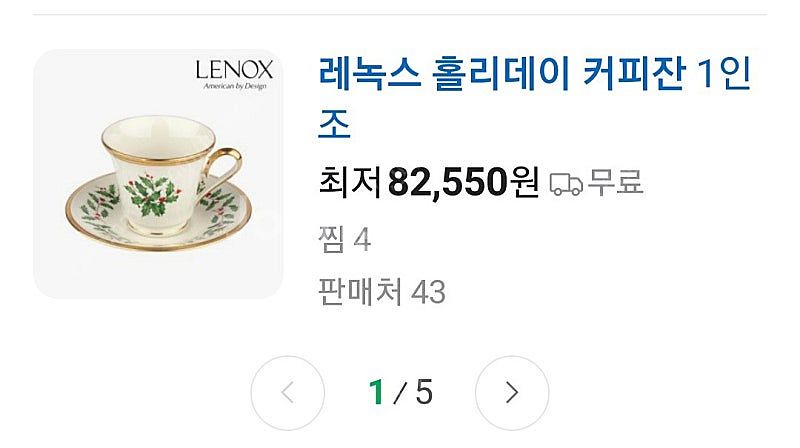Click the 1인 text in title
Image resolution: width=800 pixels, height=448 pixels.
(x=723, y=73)
